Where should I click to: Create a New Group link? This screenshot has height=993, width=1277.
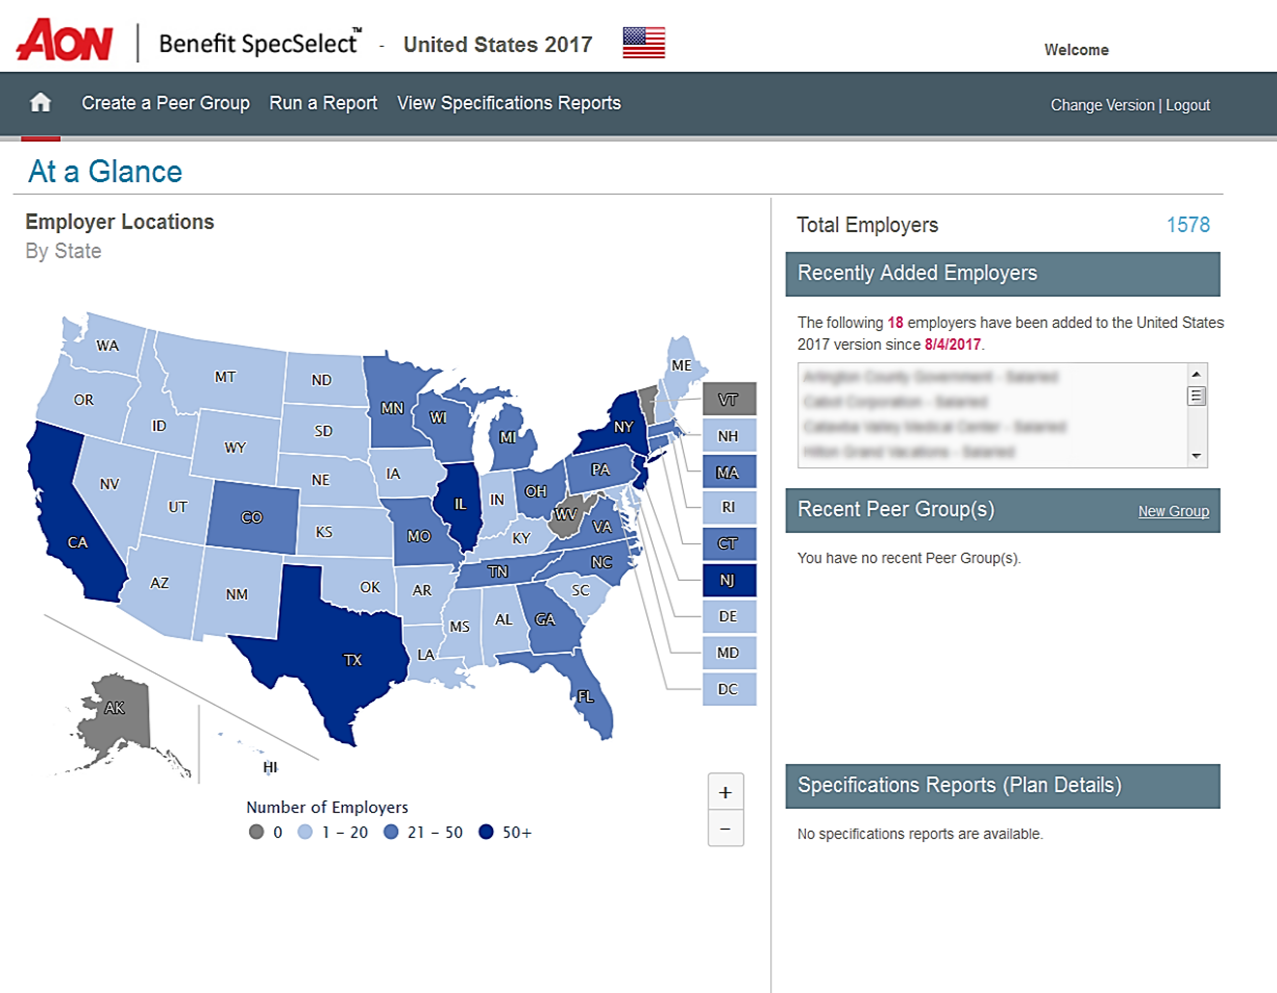tap(1173, 511)
